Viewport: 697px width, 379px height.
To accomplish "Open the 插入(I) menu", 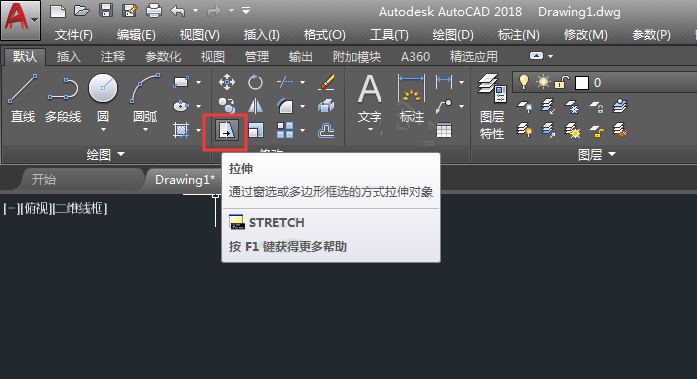I will click(x=261, y=35).
